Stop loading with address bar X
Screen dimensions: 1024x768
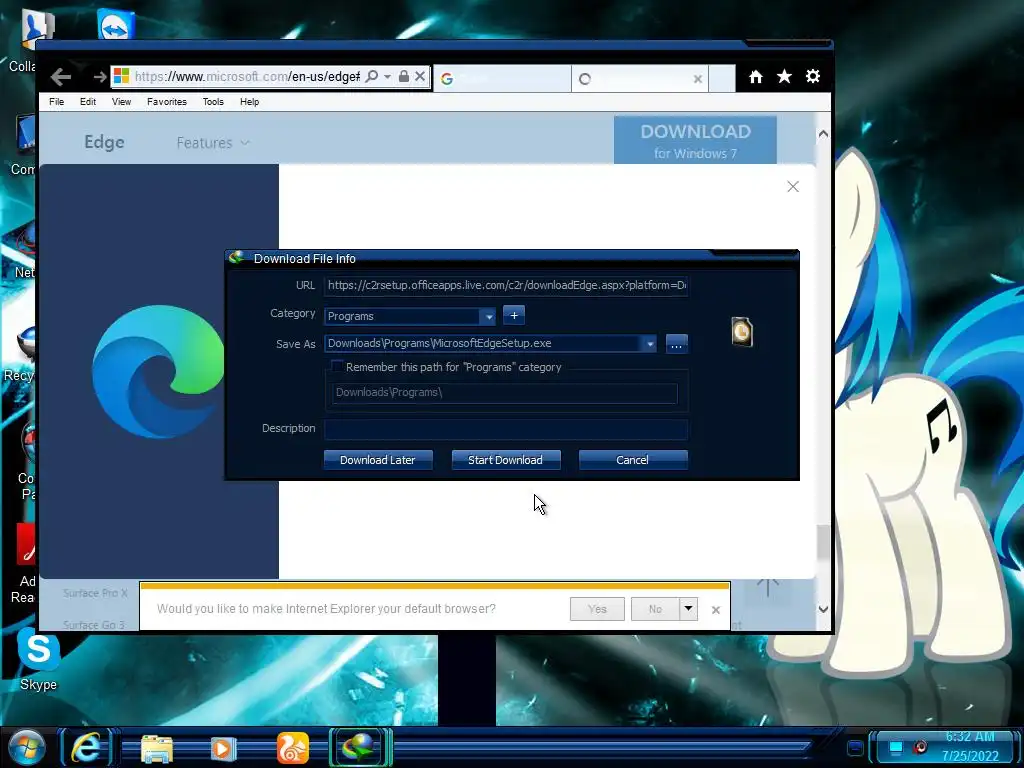coord(420,76)
